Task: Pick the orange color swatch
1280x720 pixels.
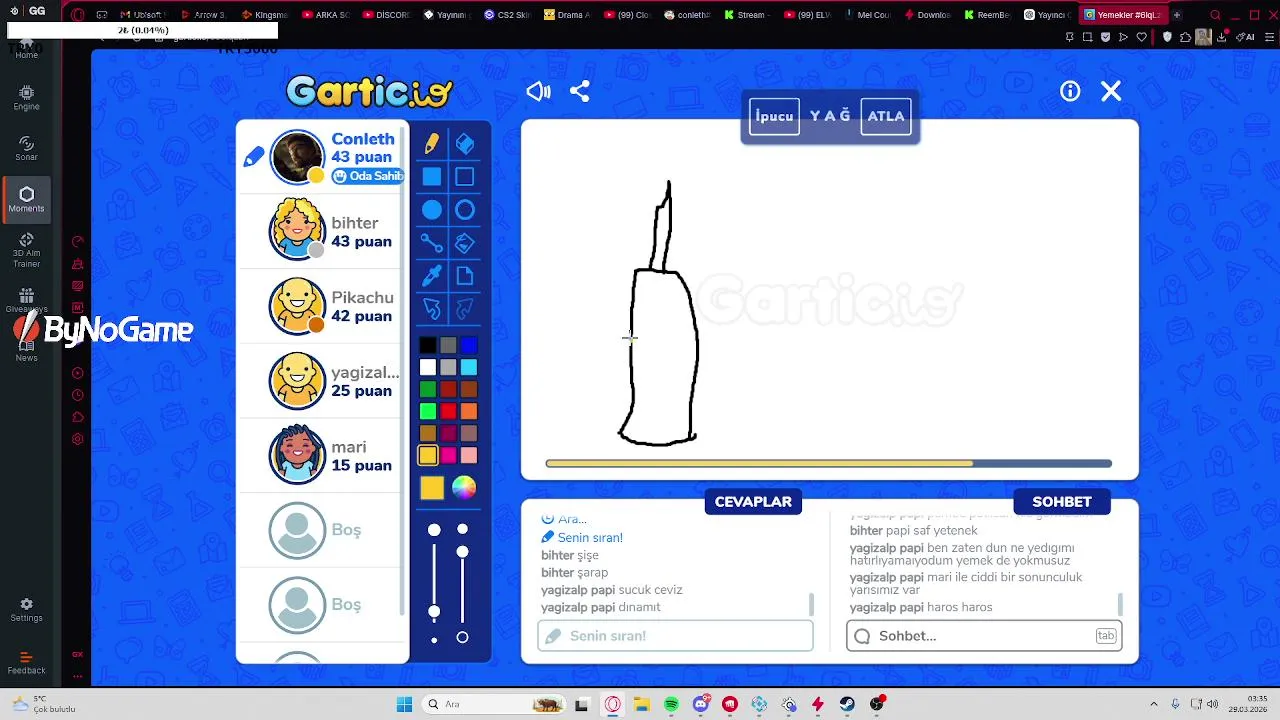Action: pyautogui.click(x=469, y=411)
